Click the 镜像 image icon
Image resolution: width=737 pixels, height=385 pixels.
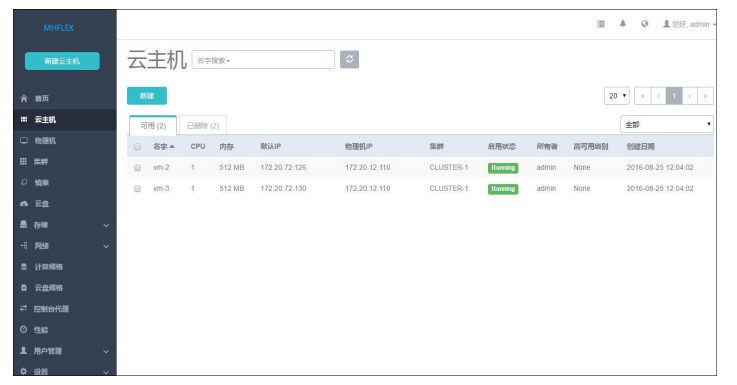[24, 182]
